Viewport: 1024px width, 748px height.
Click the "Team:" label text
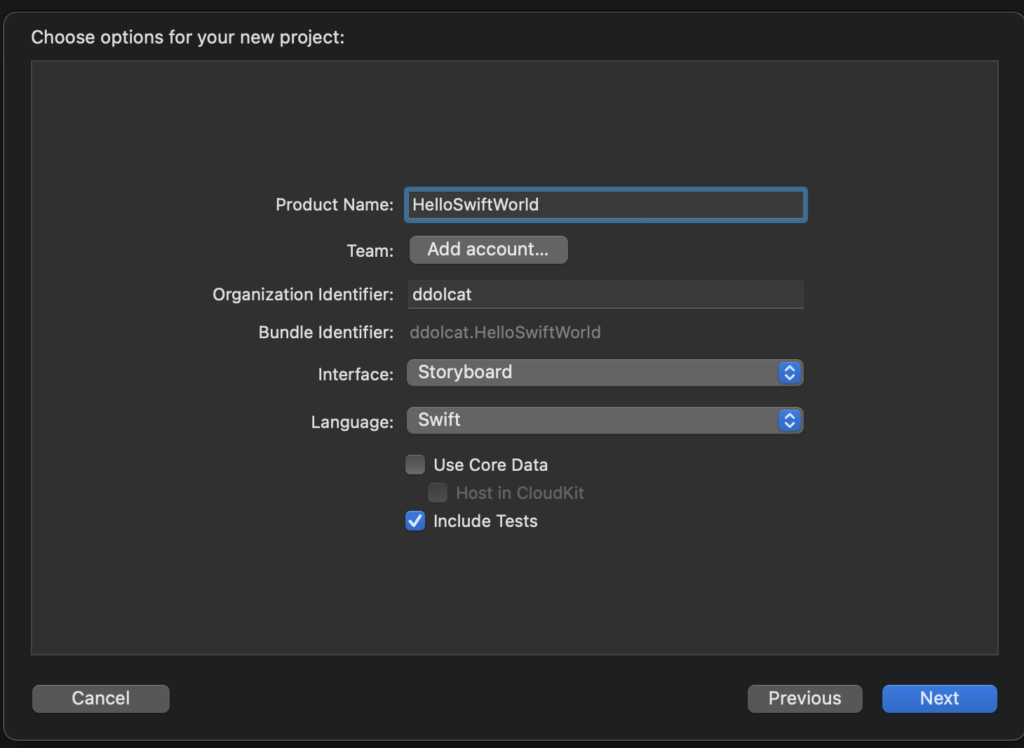pyautogui.click(x=369, y=251)
